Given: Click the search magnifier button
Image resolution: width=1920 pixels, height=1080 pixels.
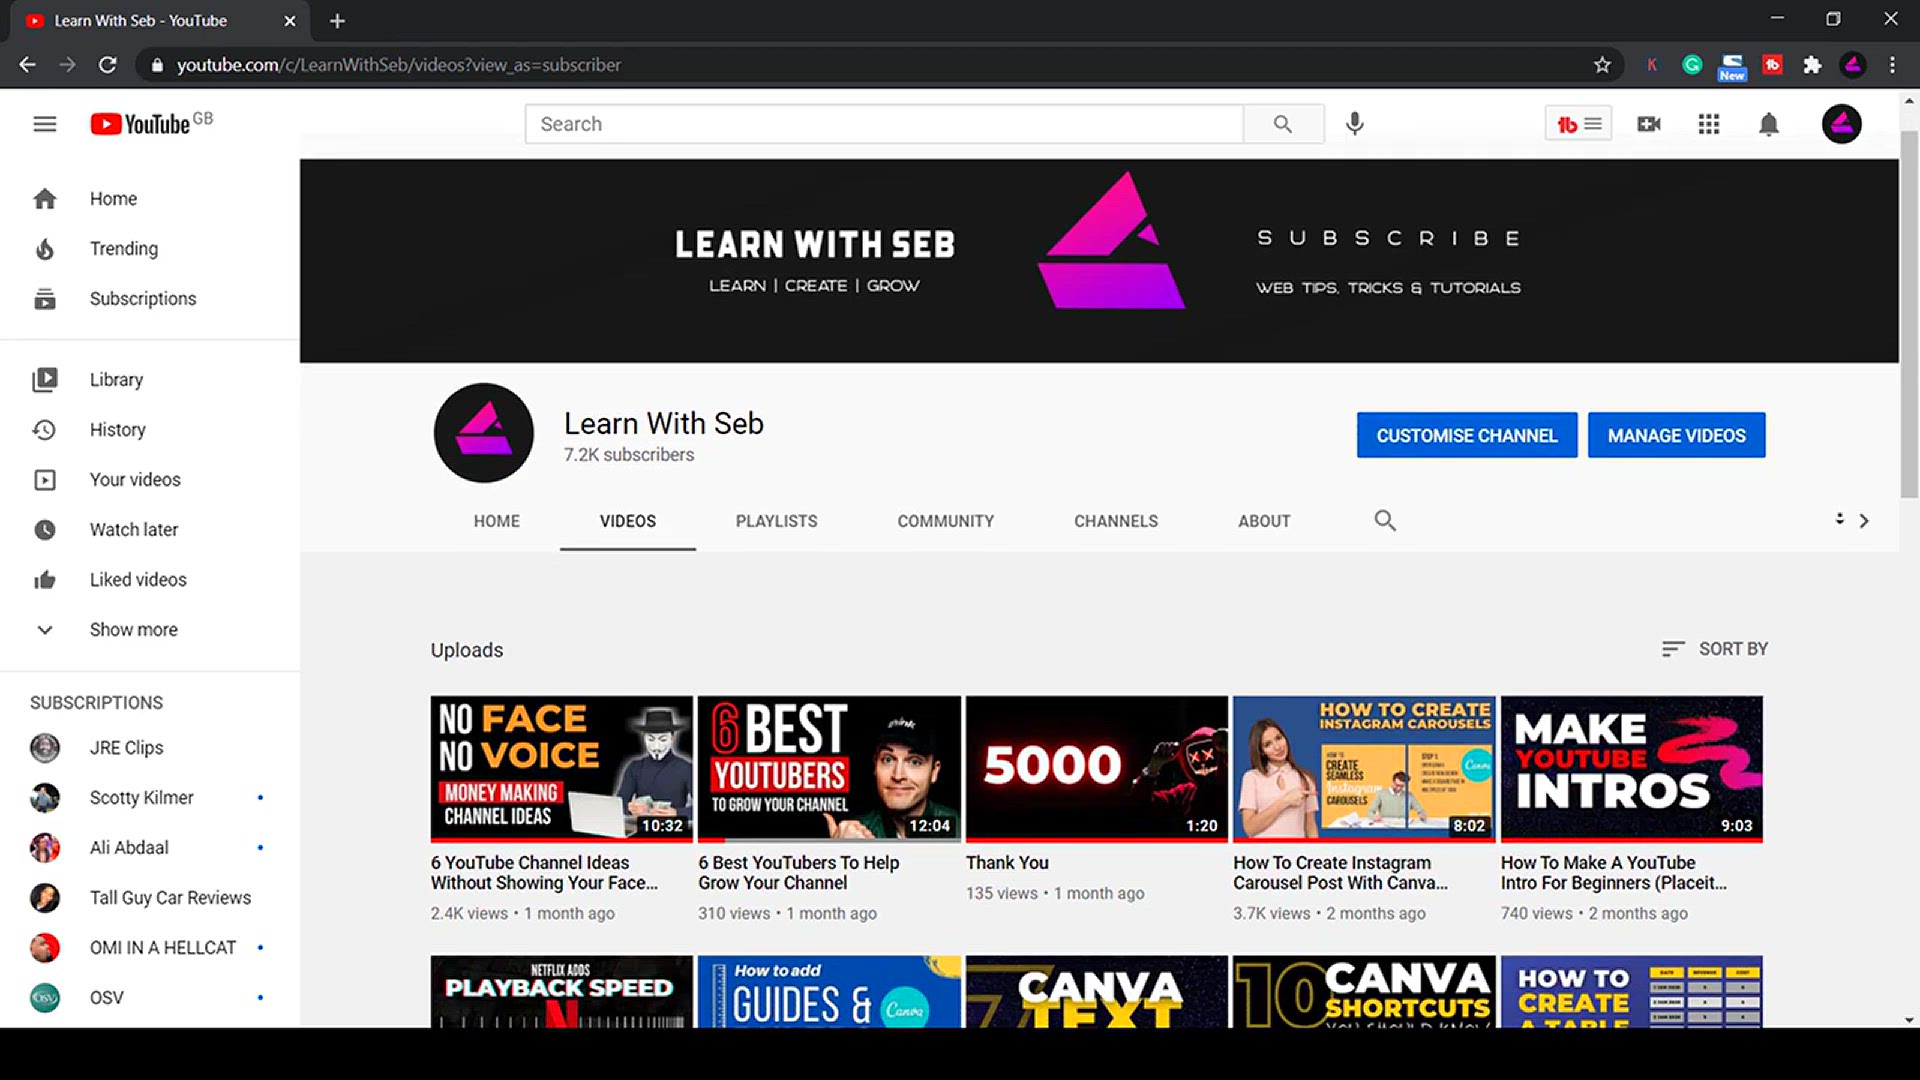Looking at the screenshot, I should [1283, 124].
